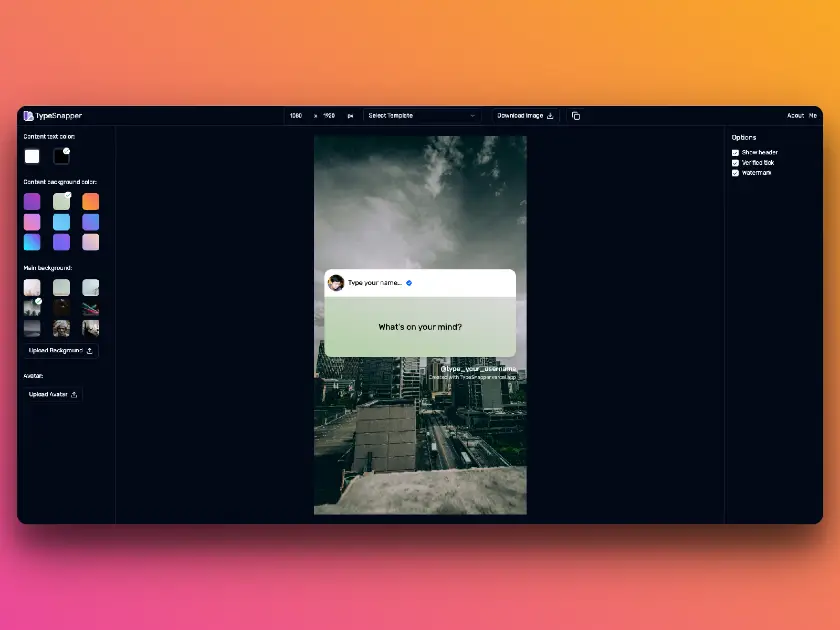The height and width of the screenshot is (630, 840).
Task: Click the checkmark on black text color swatch
Action: pyautogui.click(x=67, y=150)
